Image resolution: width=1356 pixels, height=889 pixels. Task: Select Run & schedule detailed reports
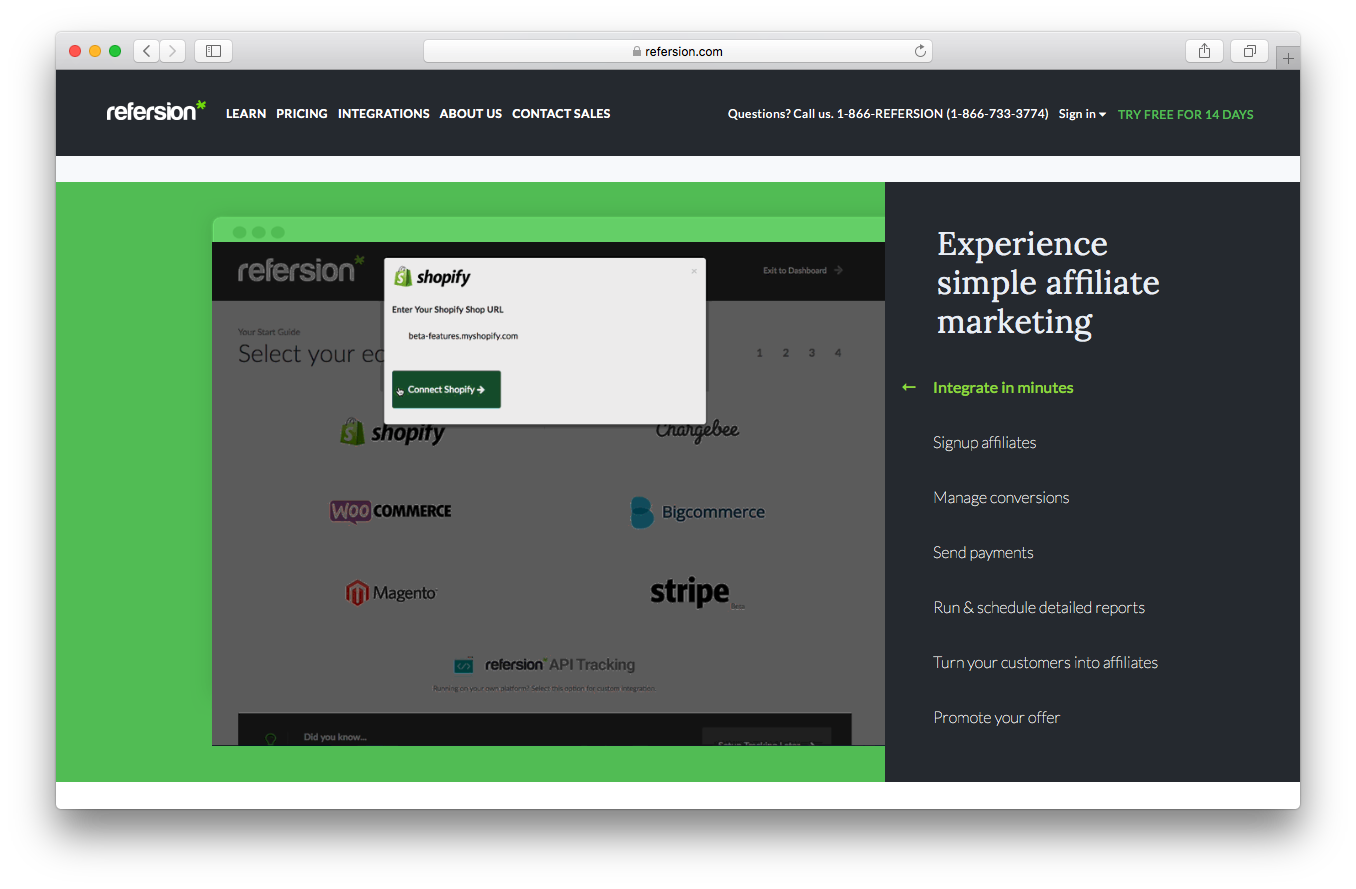point(1039,608)
